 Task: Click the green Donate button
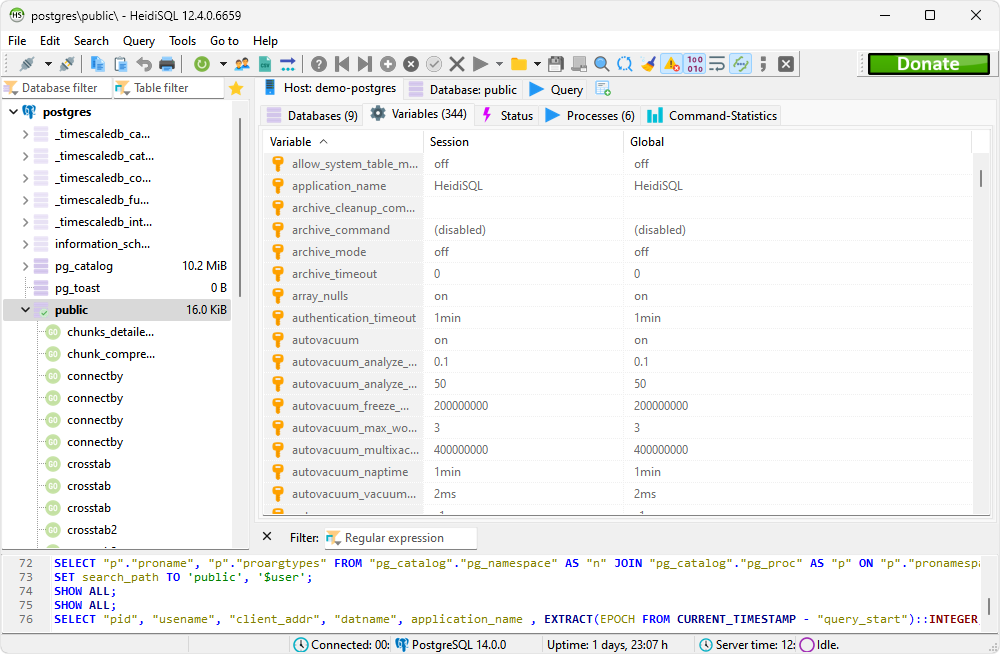927,64
